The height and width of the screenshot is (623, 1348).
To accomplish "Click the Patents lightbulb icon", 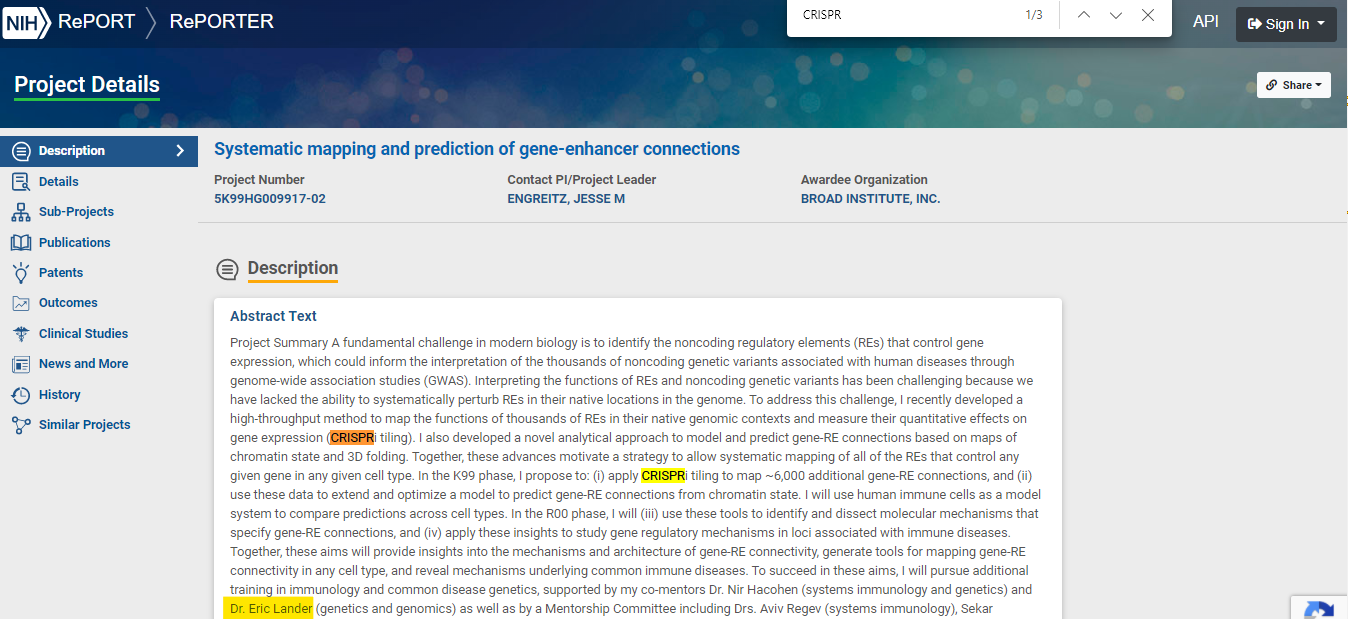I will pyautogui.click(x=21, y=272).
